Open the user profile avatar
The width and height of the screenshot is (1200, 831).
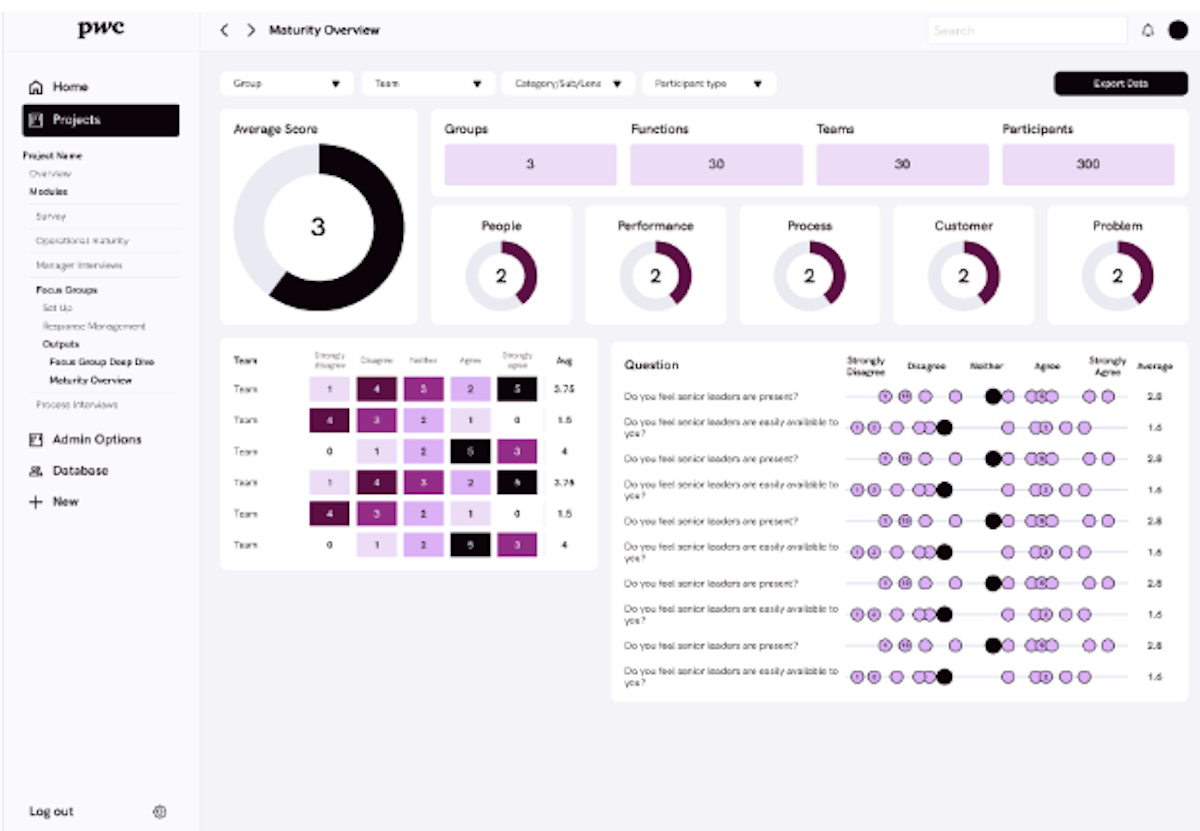(1178, 31)
